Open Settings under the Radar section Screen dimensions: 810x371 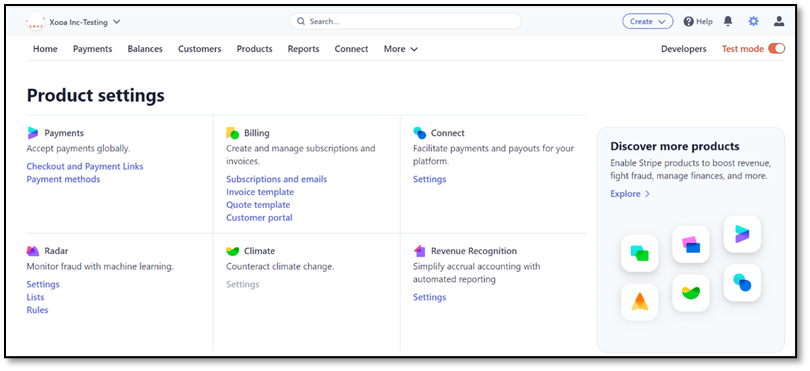pyautogui.click(x=43, y=284)
